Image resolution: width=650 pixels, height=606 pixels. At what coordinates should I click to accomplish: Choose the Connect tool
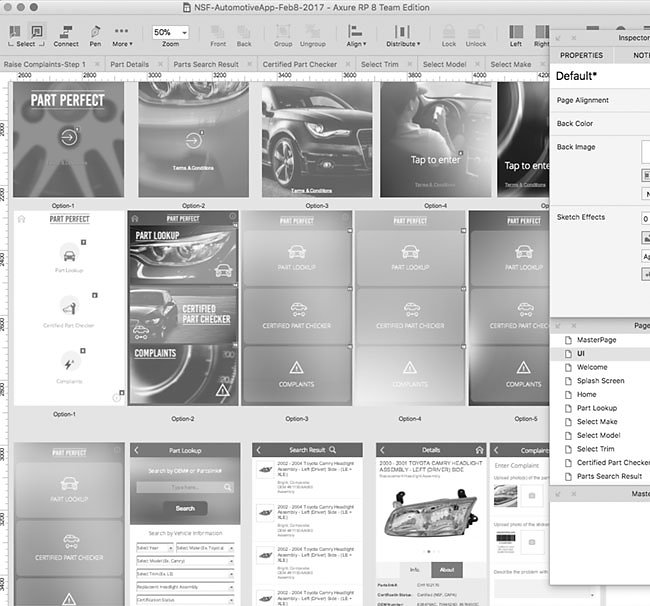(x=65, y=36)
